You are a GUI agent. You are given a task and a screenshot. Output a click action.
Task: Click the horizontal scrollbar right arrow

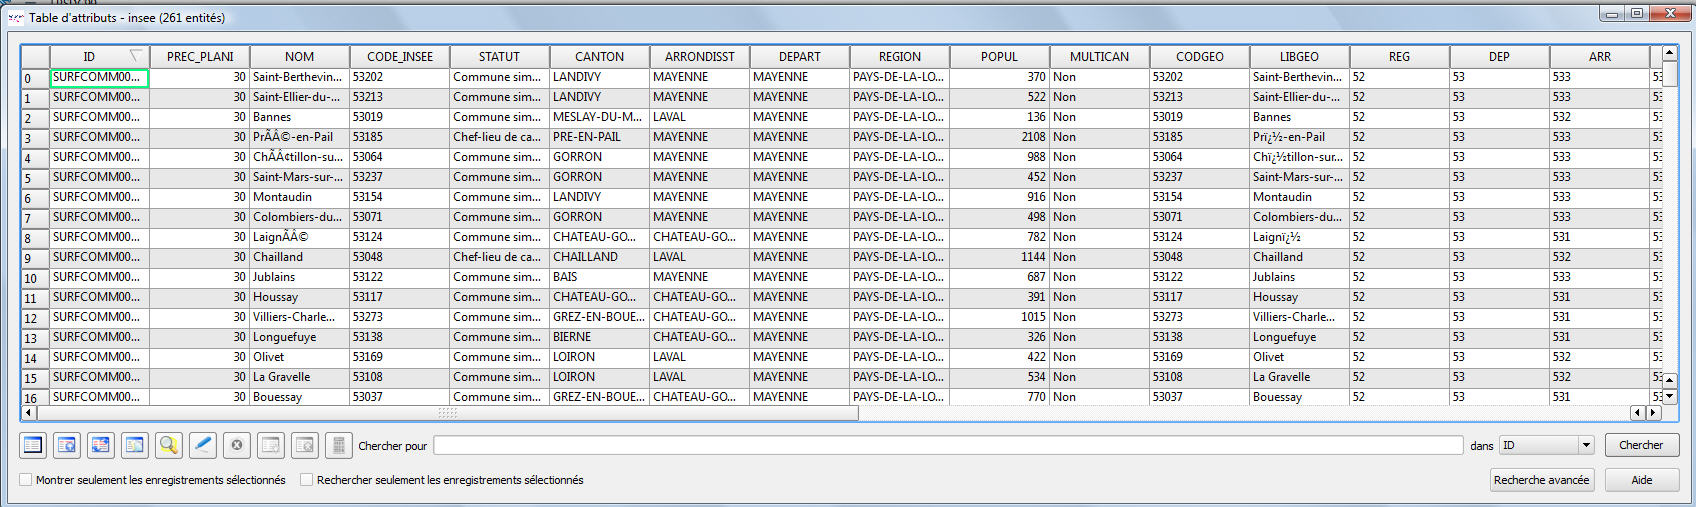click(1652, 413)
